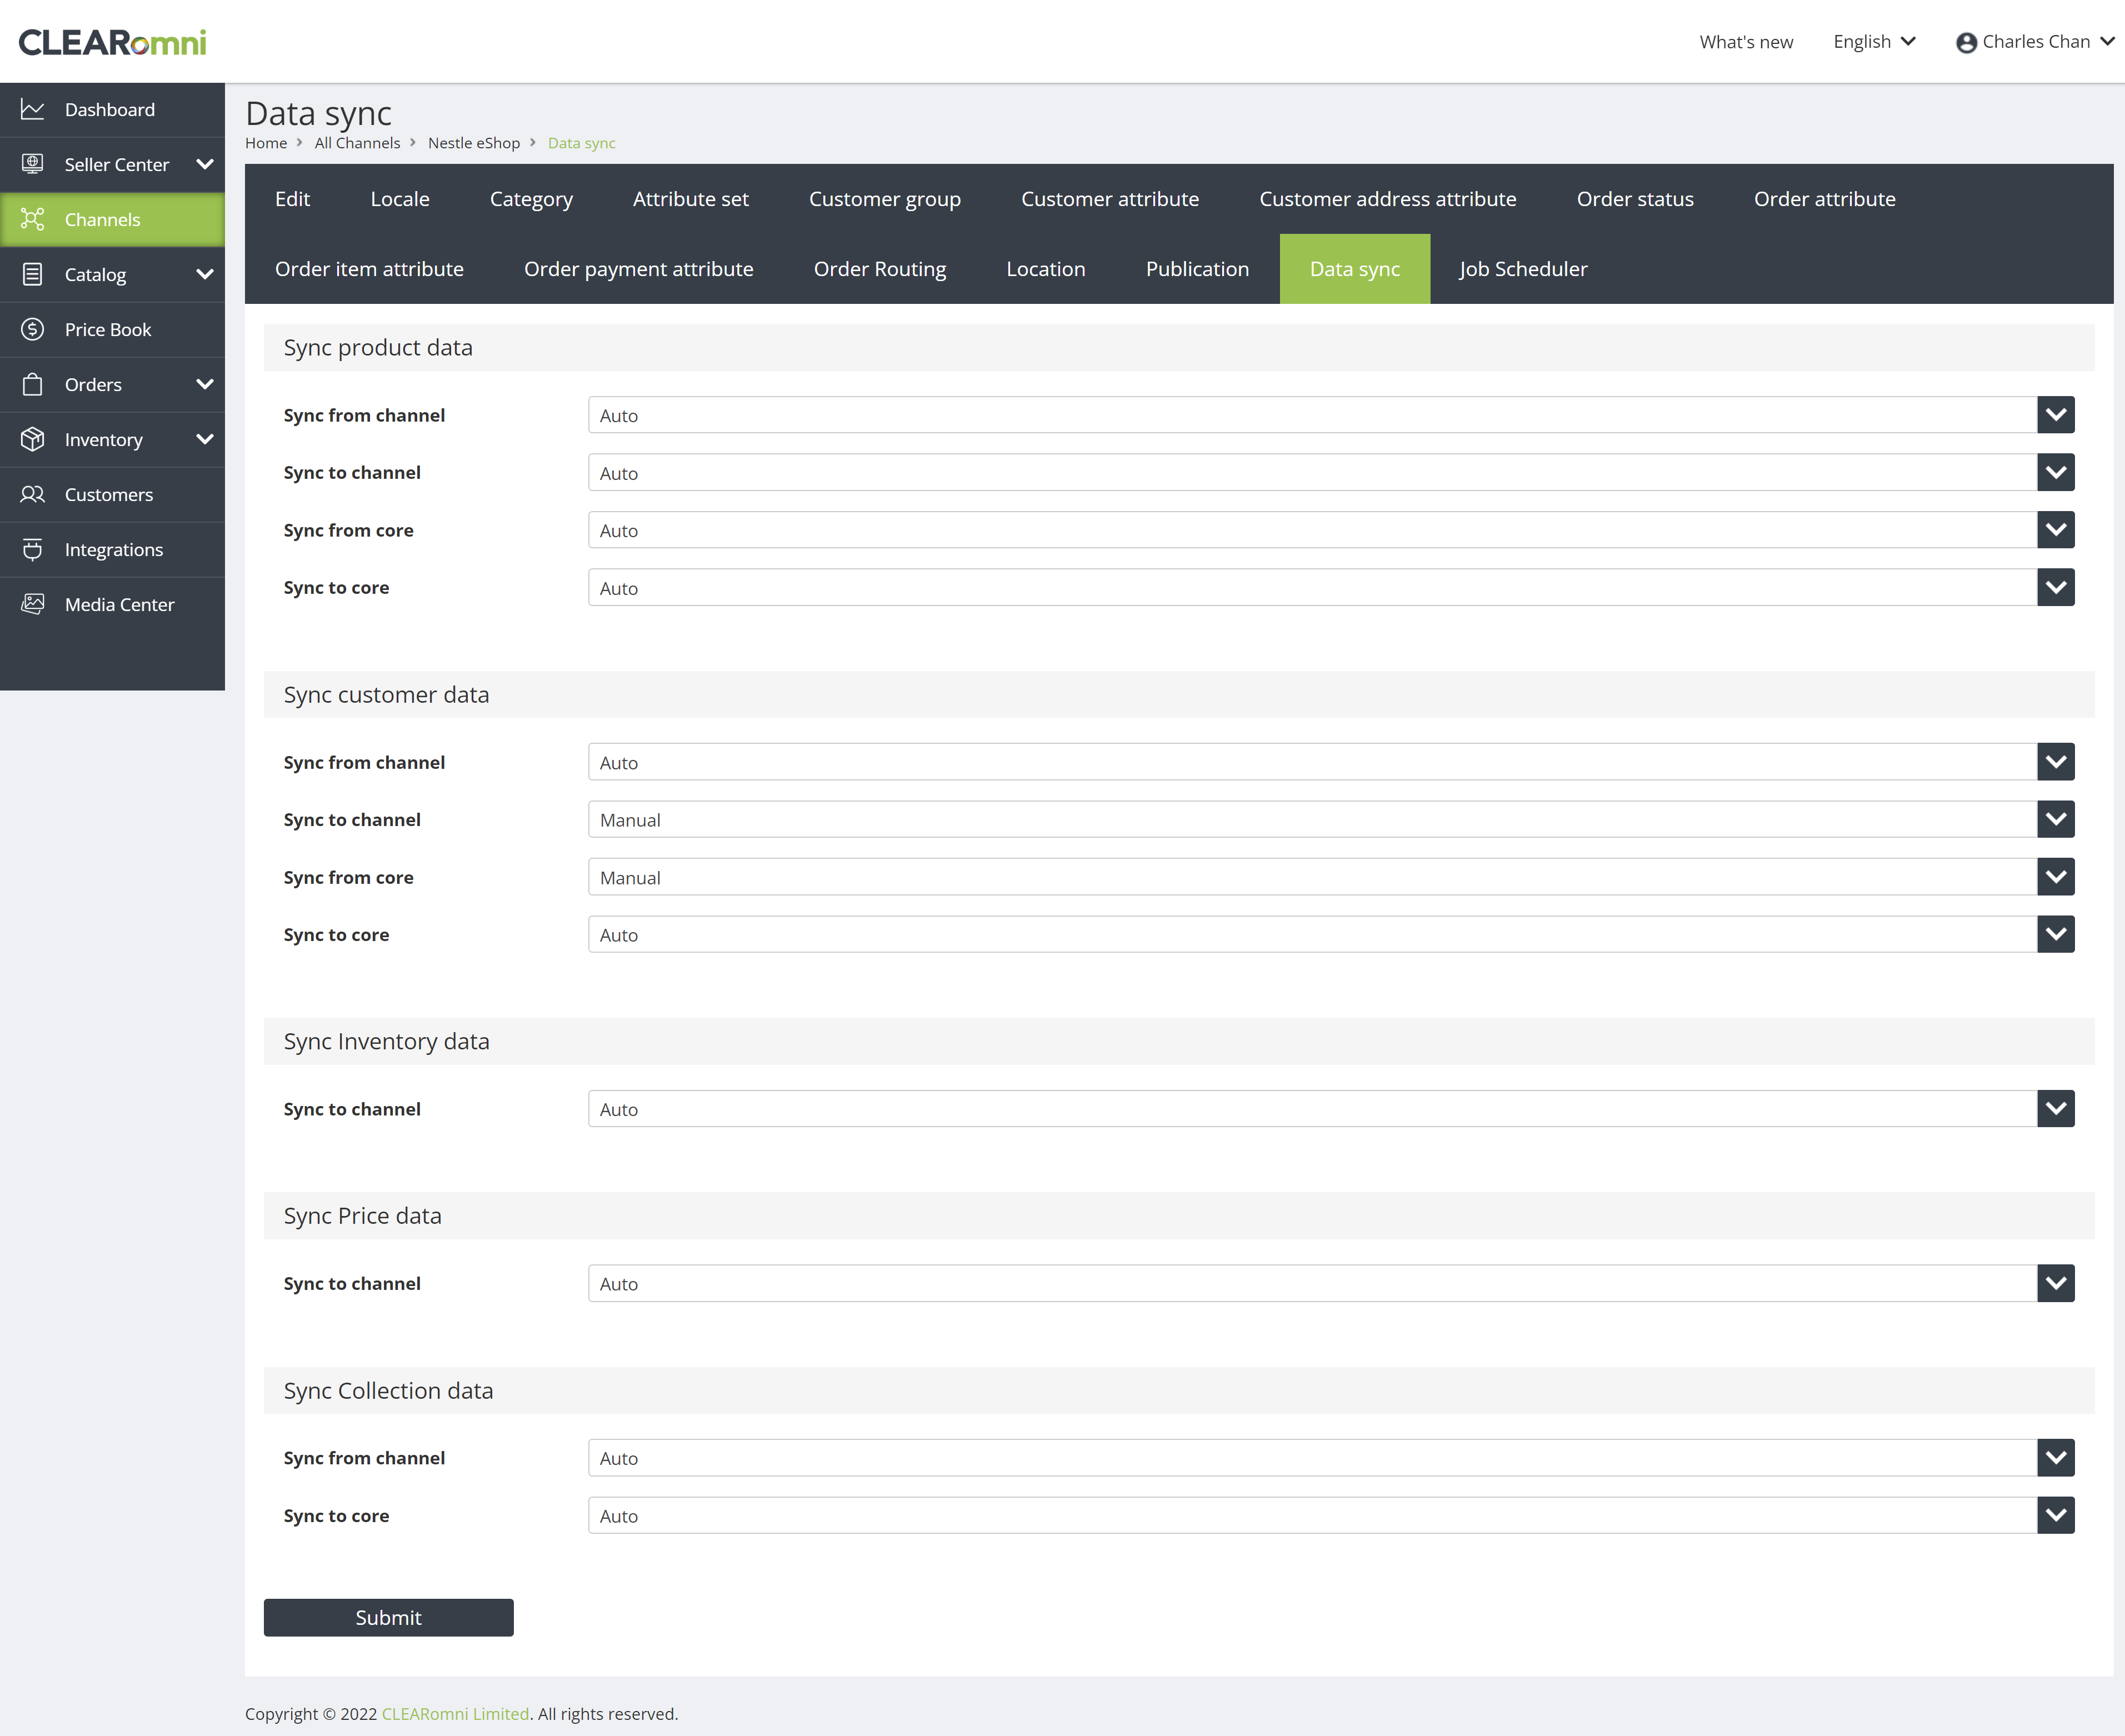Switch to the Order Routing tab

click(x=880, y=269)
